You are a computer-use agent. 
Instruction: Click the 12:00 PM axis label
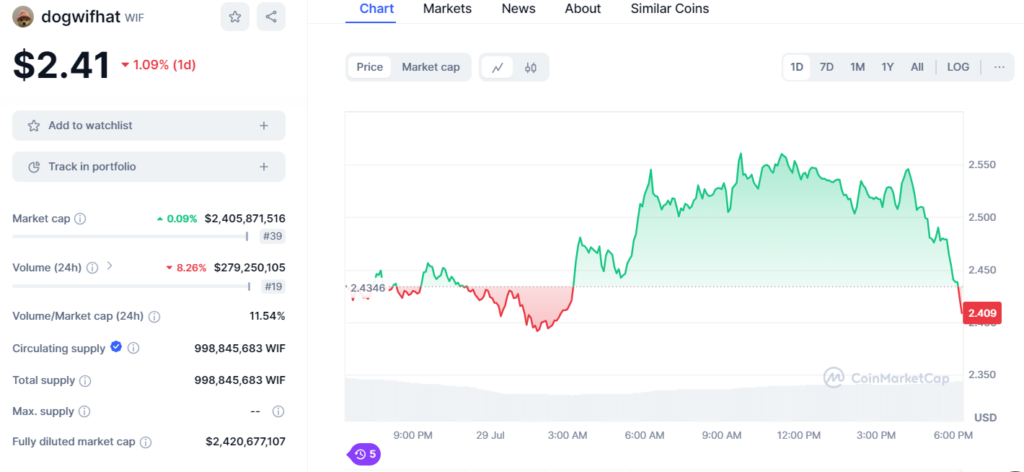[x=799, y=435]
